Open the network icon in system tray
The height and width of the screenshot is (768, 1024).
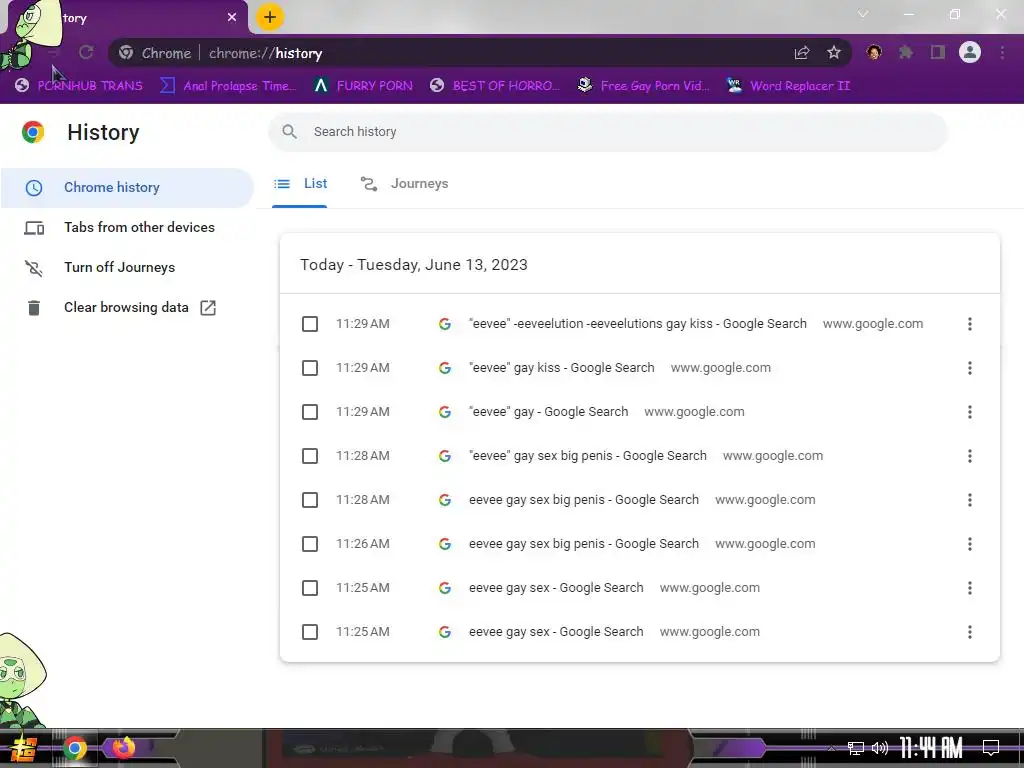[856, 748]
